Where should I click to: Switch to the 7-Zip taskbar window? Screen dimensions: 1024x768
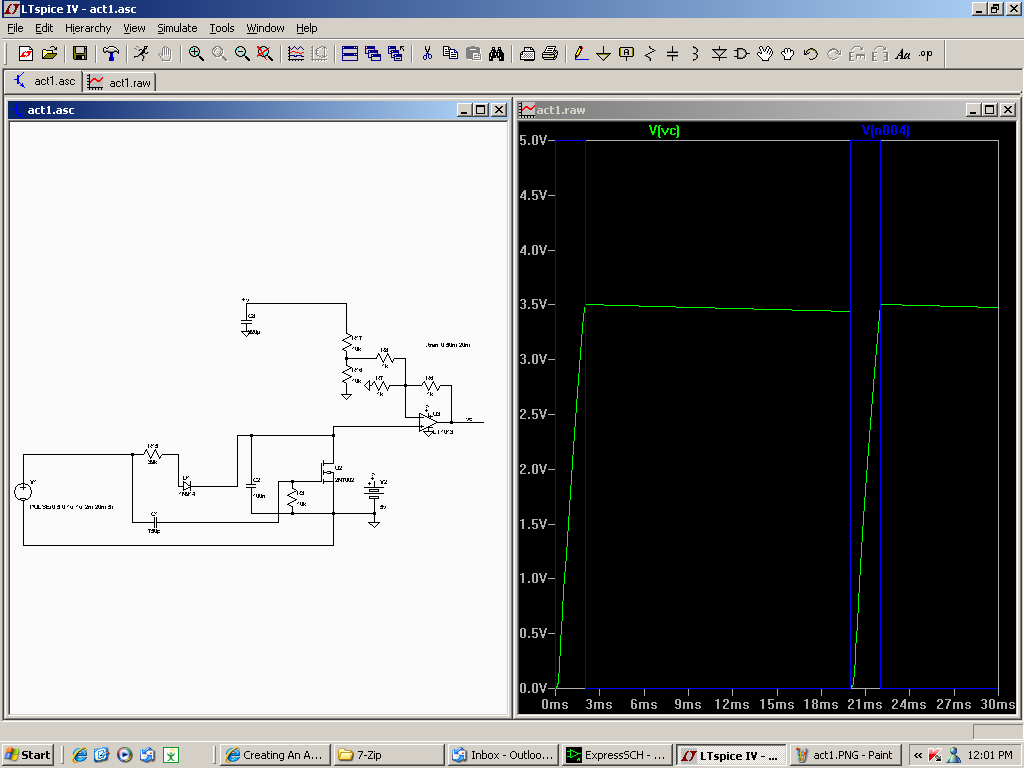pyautogui.click(x=389, y=755)
